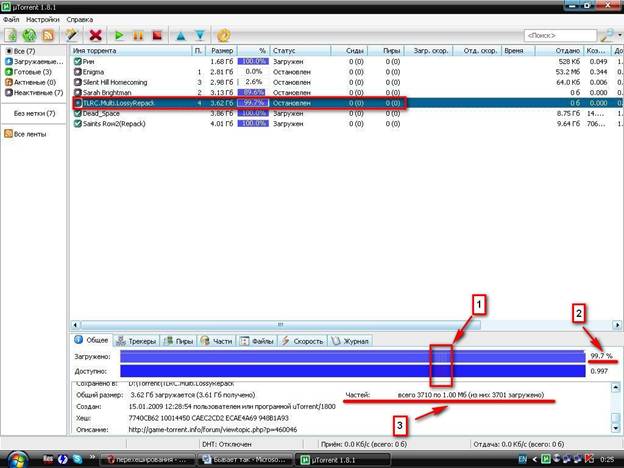Image resolution: width=624 pixels, height=468 pixels.
Task: Sort by Размер column header
Action: (x=222, y=51)
